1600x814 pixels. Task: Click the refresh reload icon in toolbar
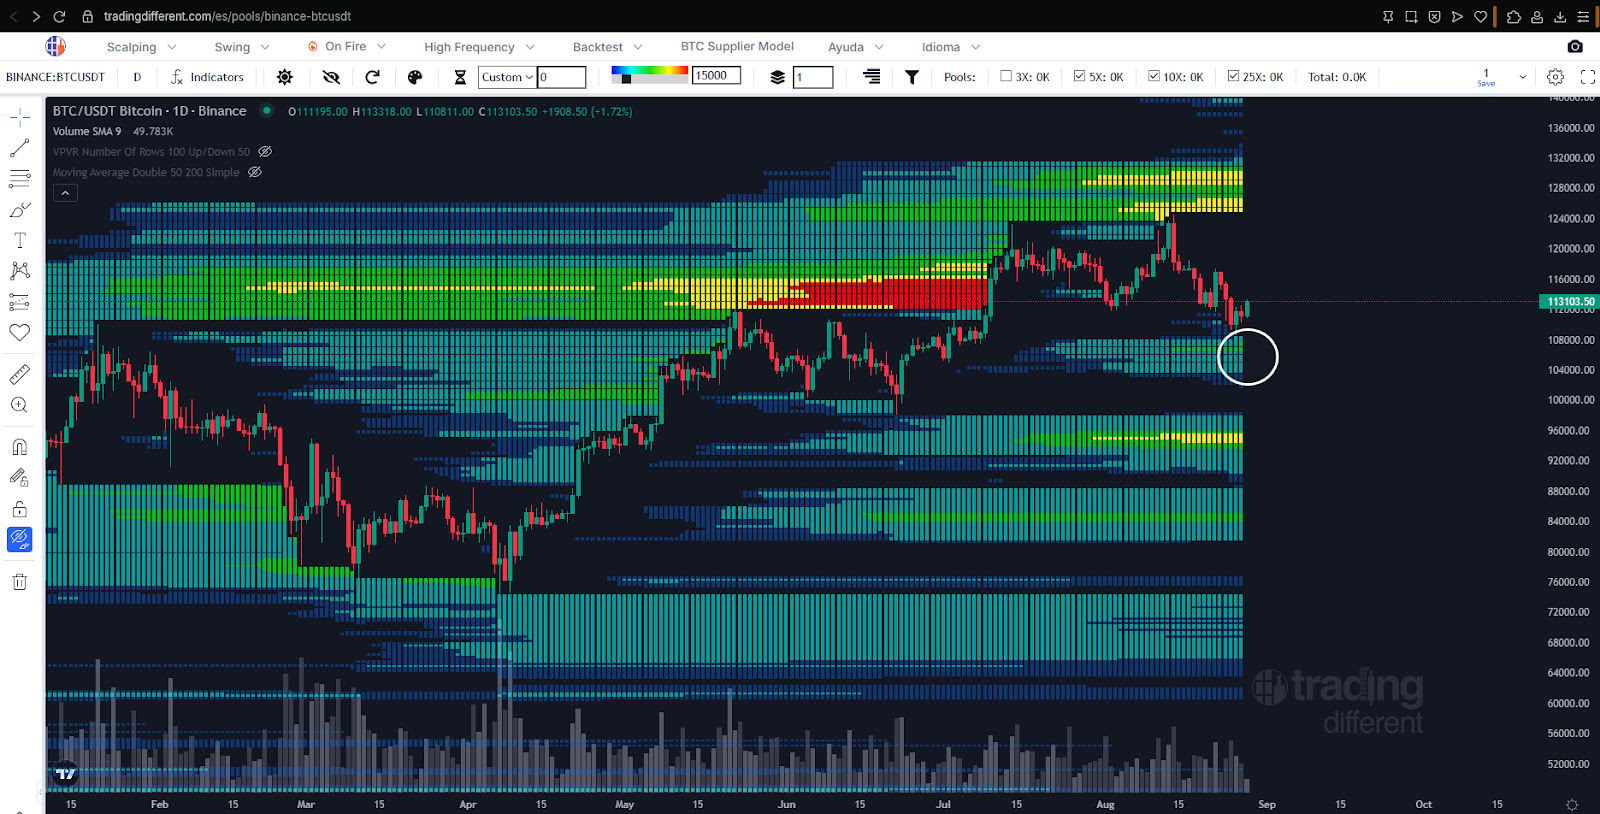[373, 77]
